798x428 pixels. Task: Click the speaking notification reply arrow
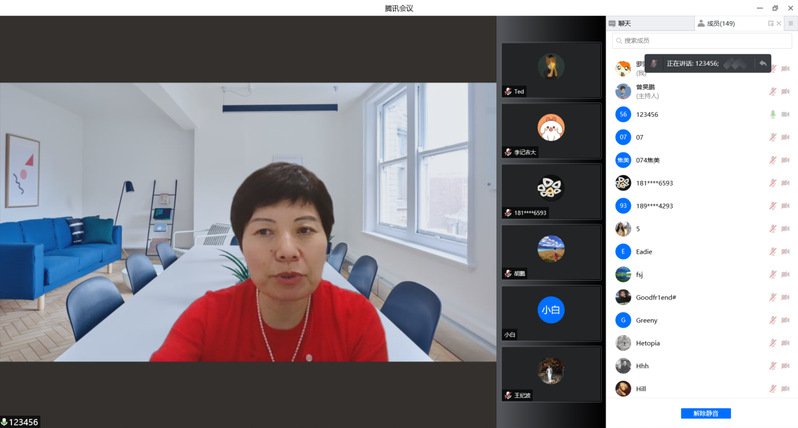coord(762,63)
